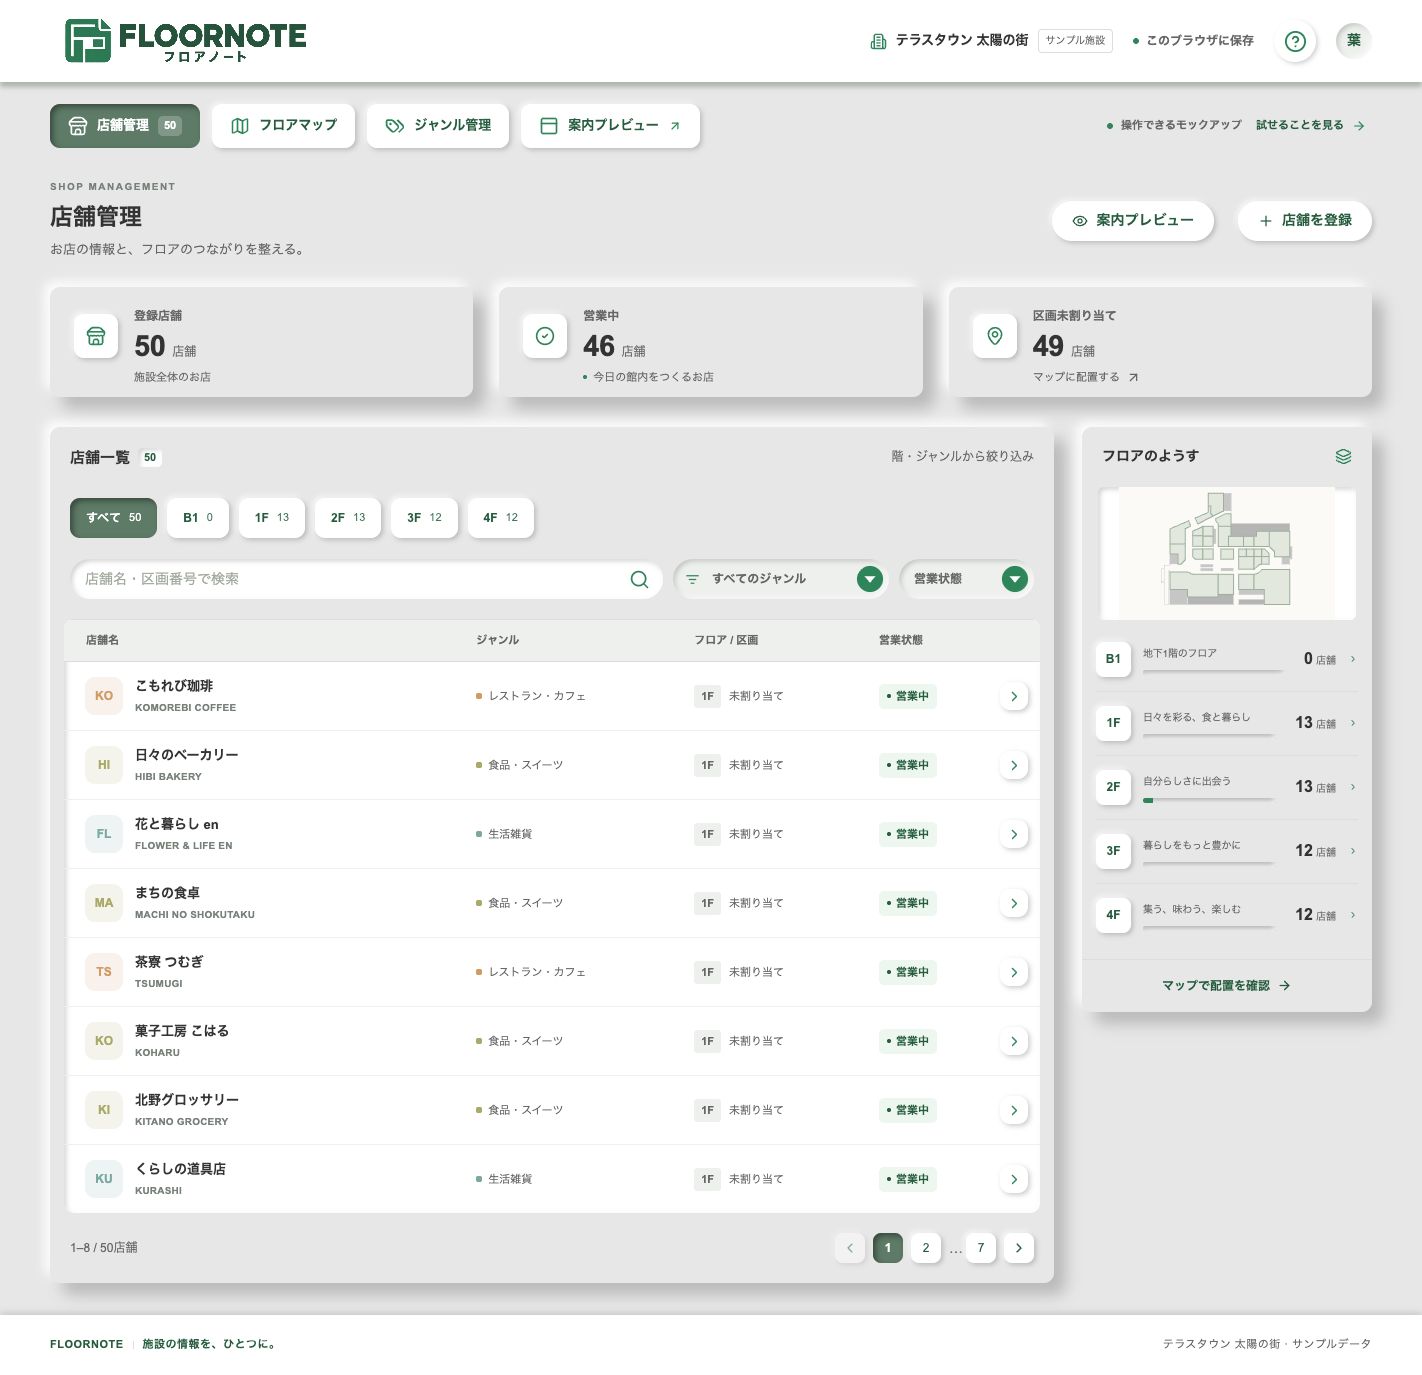Switch to the フロアマップ tab
Screen dimensions: 1422x1375
pyautogui.click(x=283, y=126)
